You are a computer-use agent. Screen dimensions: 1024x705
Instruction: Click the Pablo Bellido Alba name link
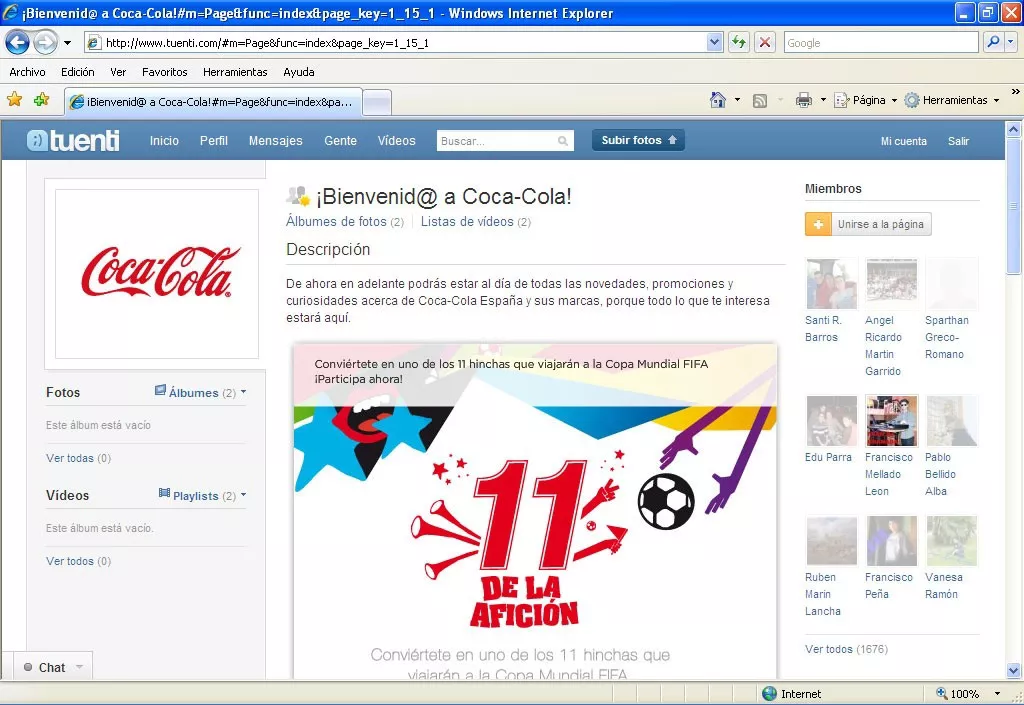tap(940, 474)
